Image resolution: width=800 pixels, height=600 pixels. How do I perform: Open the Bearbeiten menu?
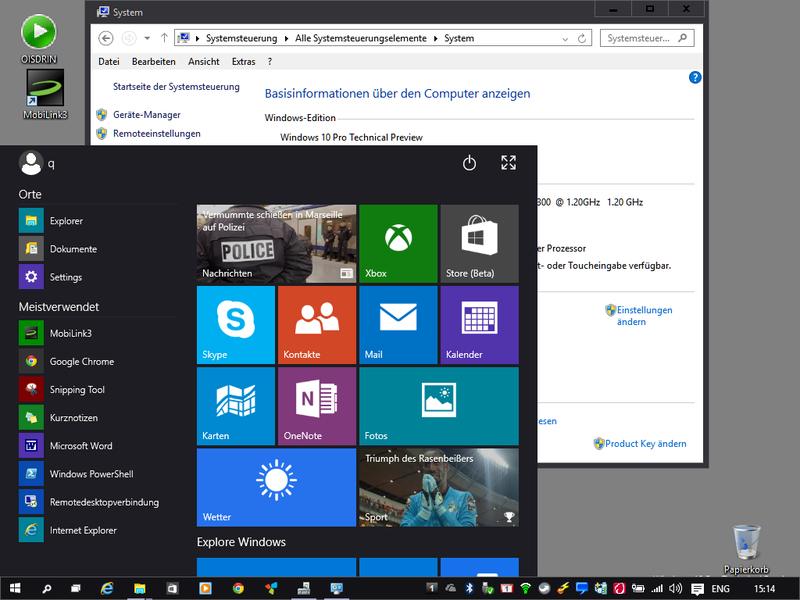(x=154, y=61)
